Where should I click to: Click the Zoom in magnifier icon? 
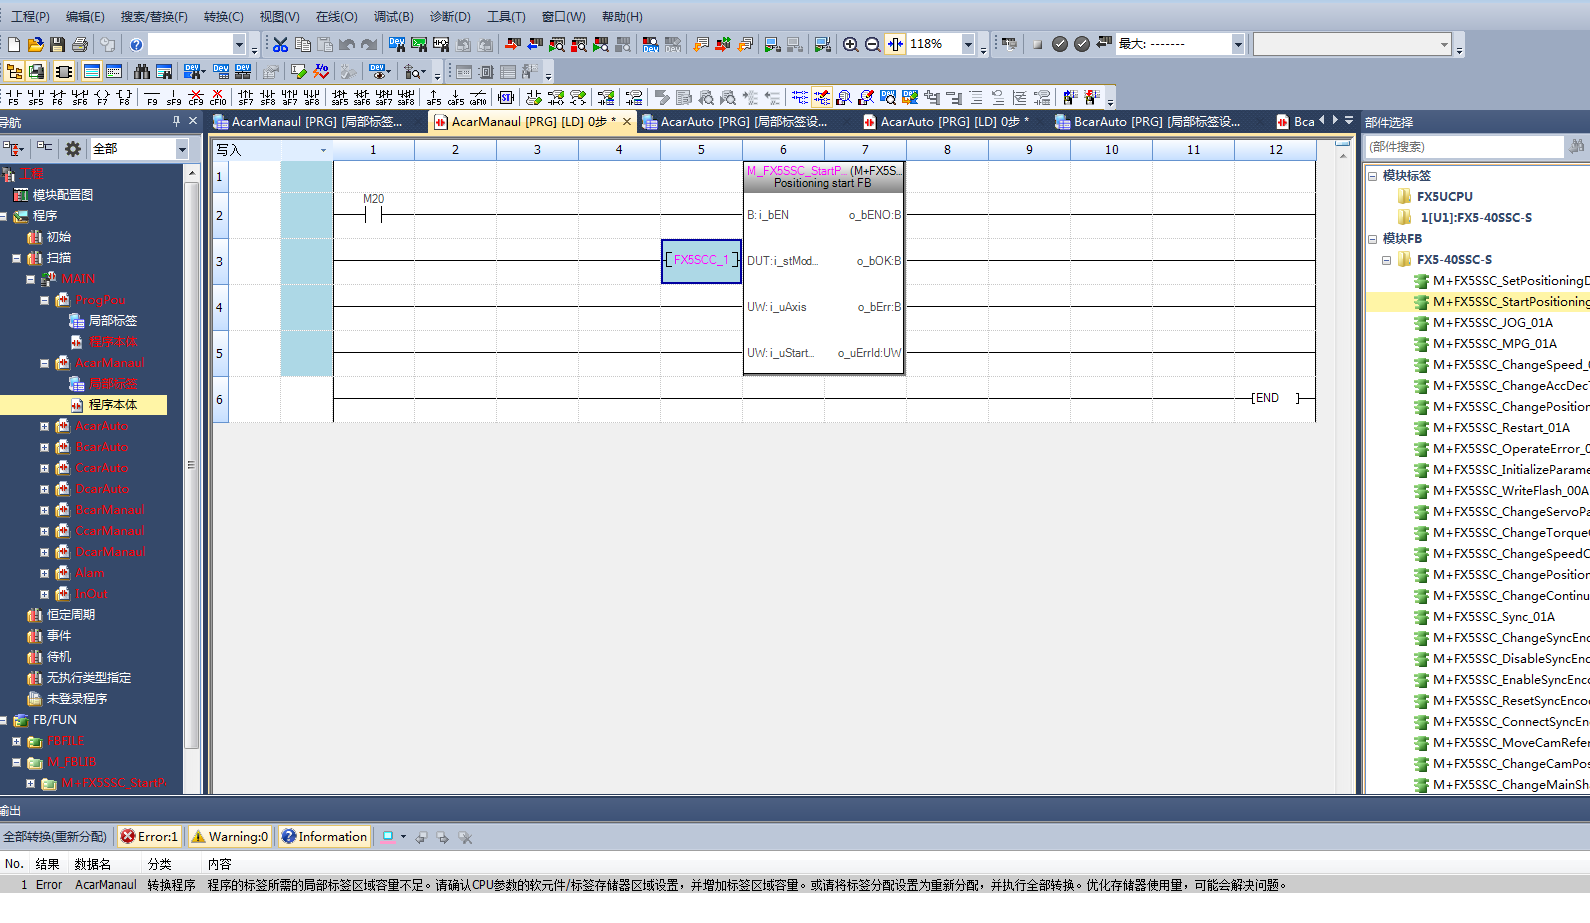(x=850, y=44)
